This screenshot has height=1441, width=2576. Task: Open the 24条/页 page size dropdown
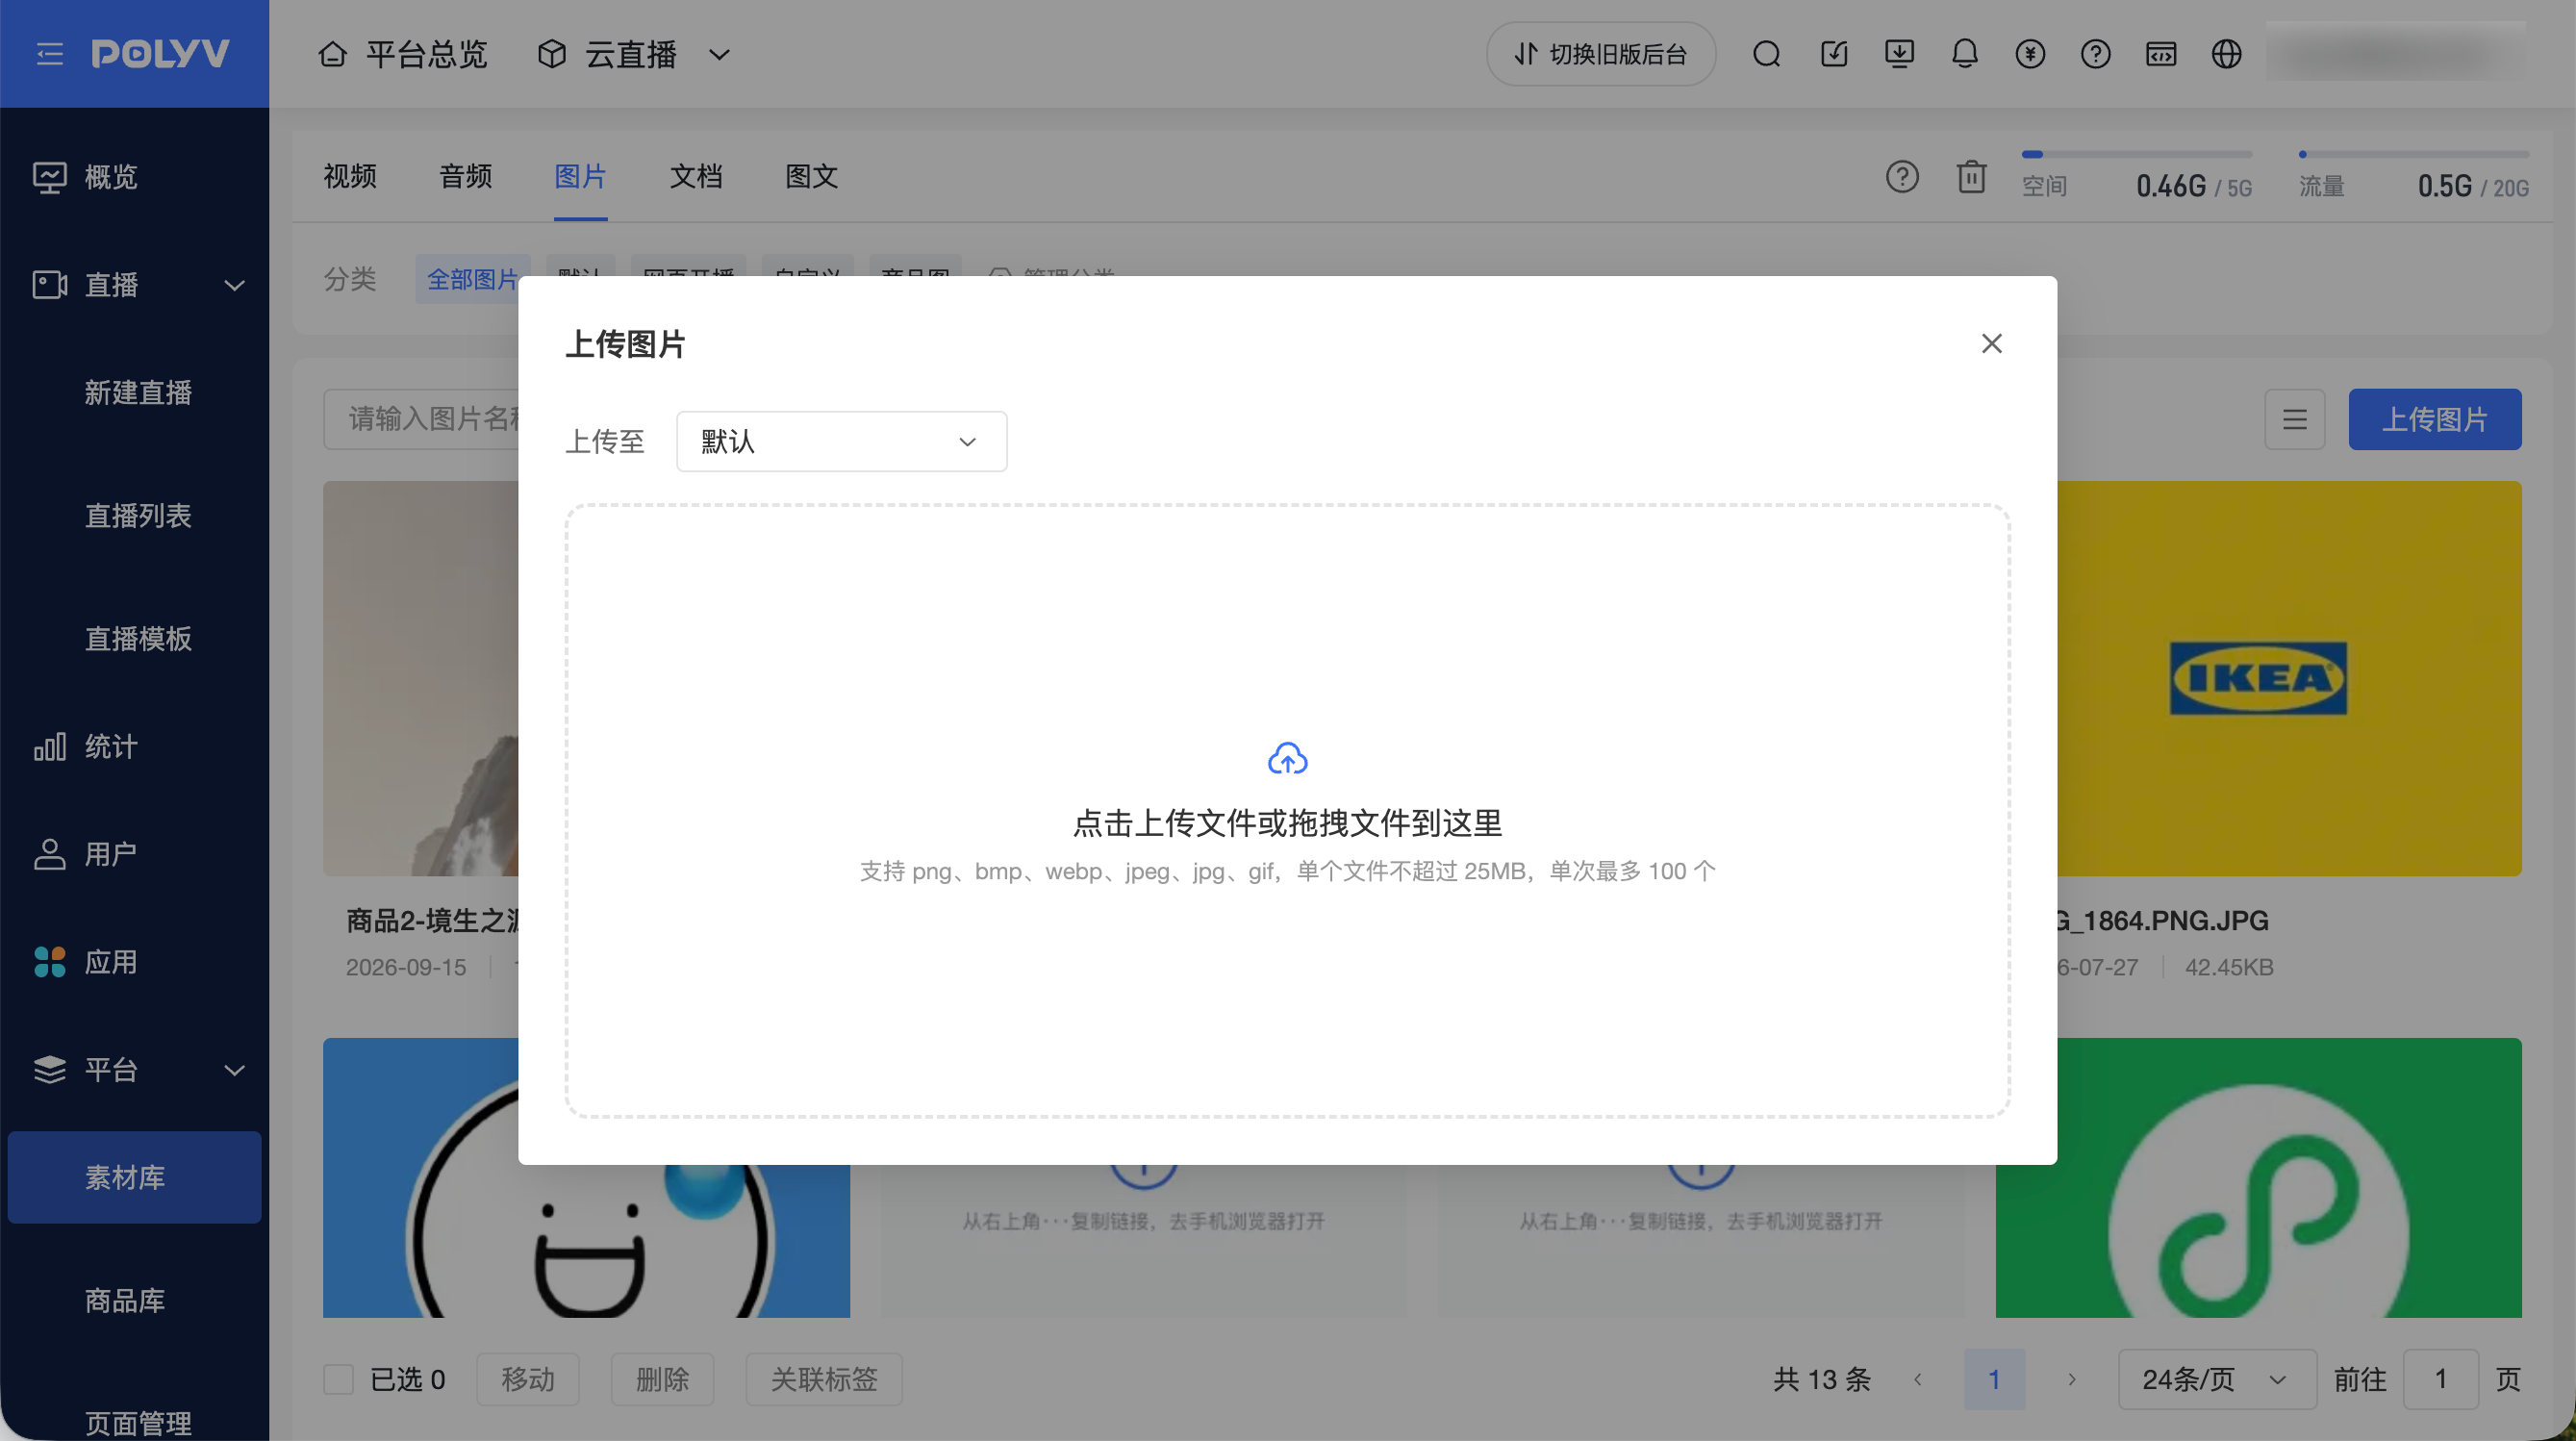pyautogui.click(x=2217, y=1379)
